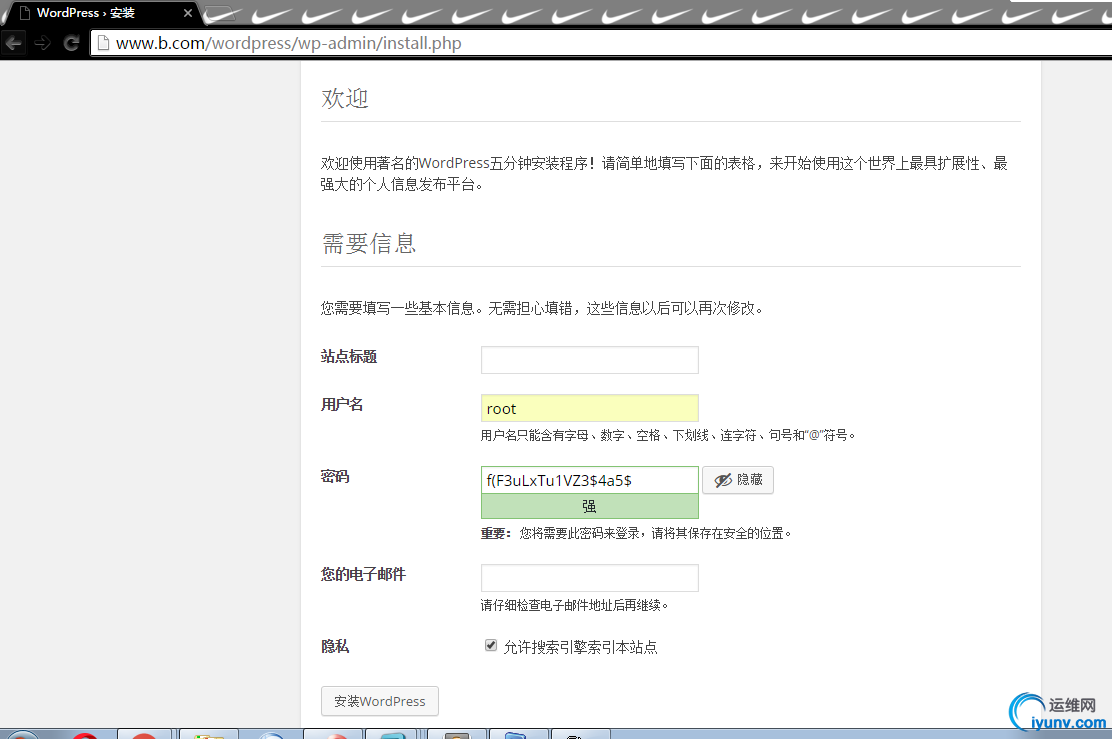
Task: Click the 站点标题 input field
Action: [589, 360]
